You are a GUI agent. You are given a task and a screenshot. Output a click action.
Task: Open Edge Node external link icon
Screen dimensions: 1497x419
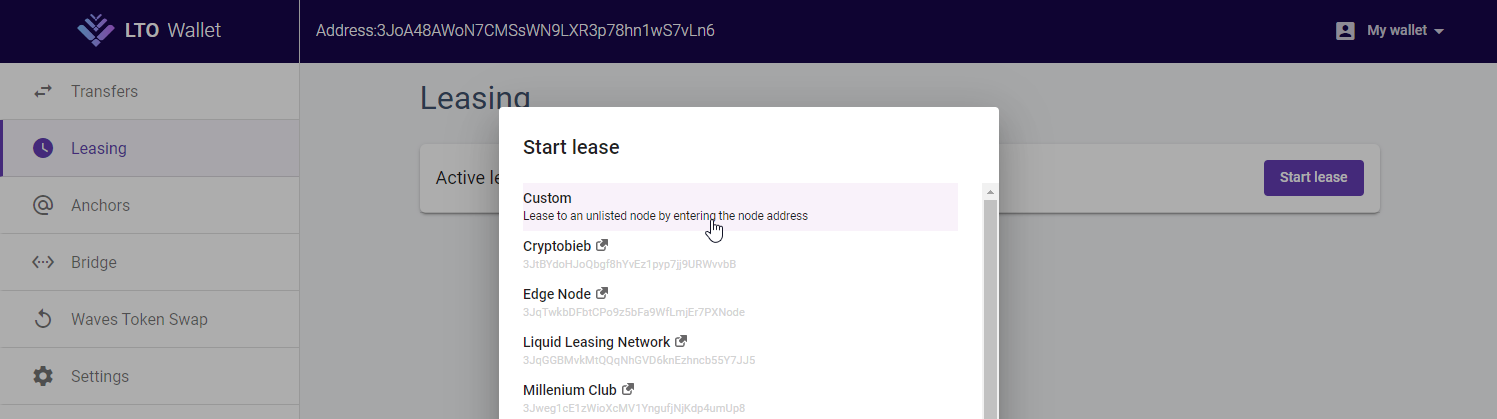point(602,293)
